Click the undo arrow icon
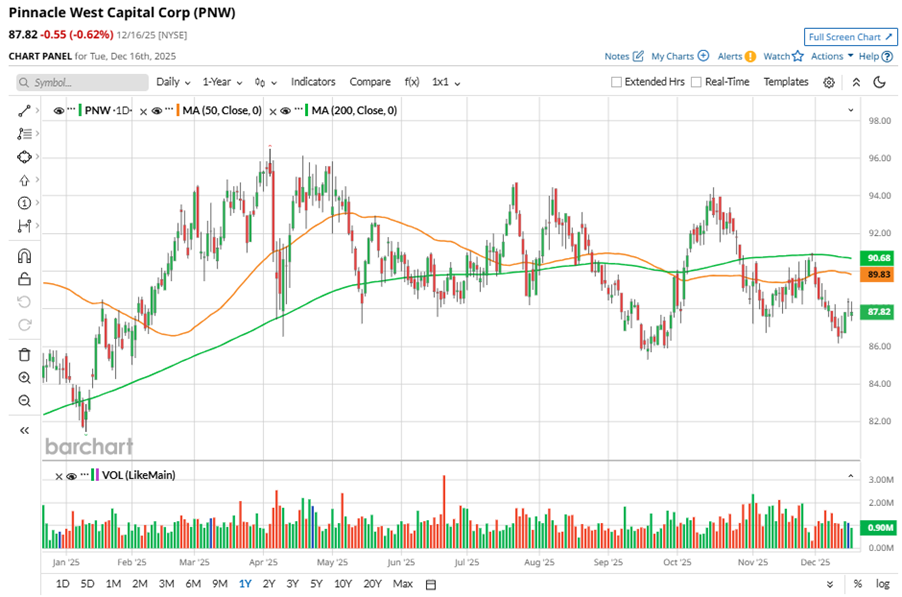Viewport: 902px width, 597px height. coord(24,302)
